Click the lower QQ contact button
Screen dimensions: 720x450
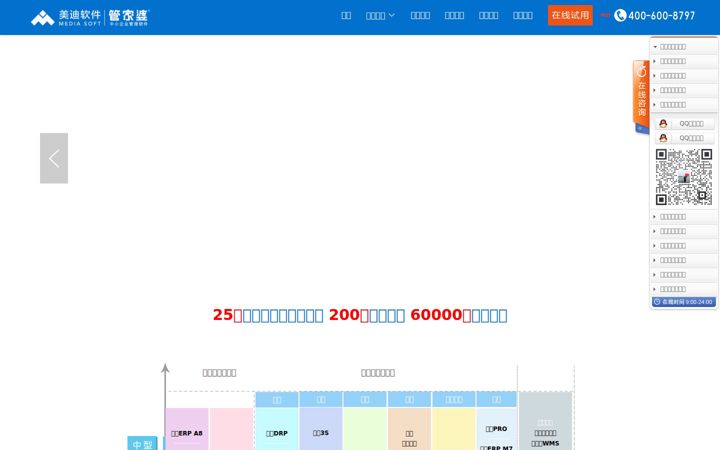(x=684, y=138)
